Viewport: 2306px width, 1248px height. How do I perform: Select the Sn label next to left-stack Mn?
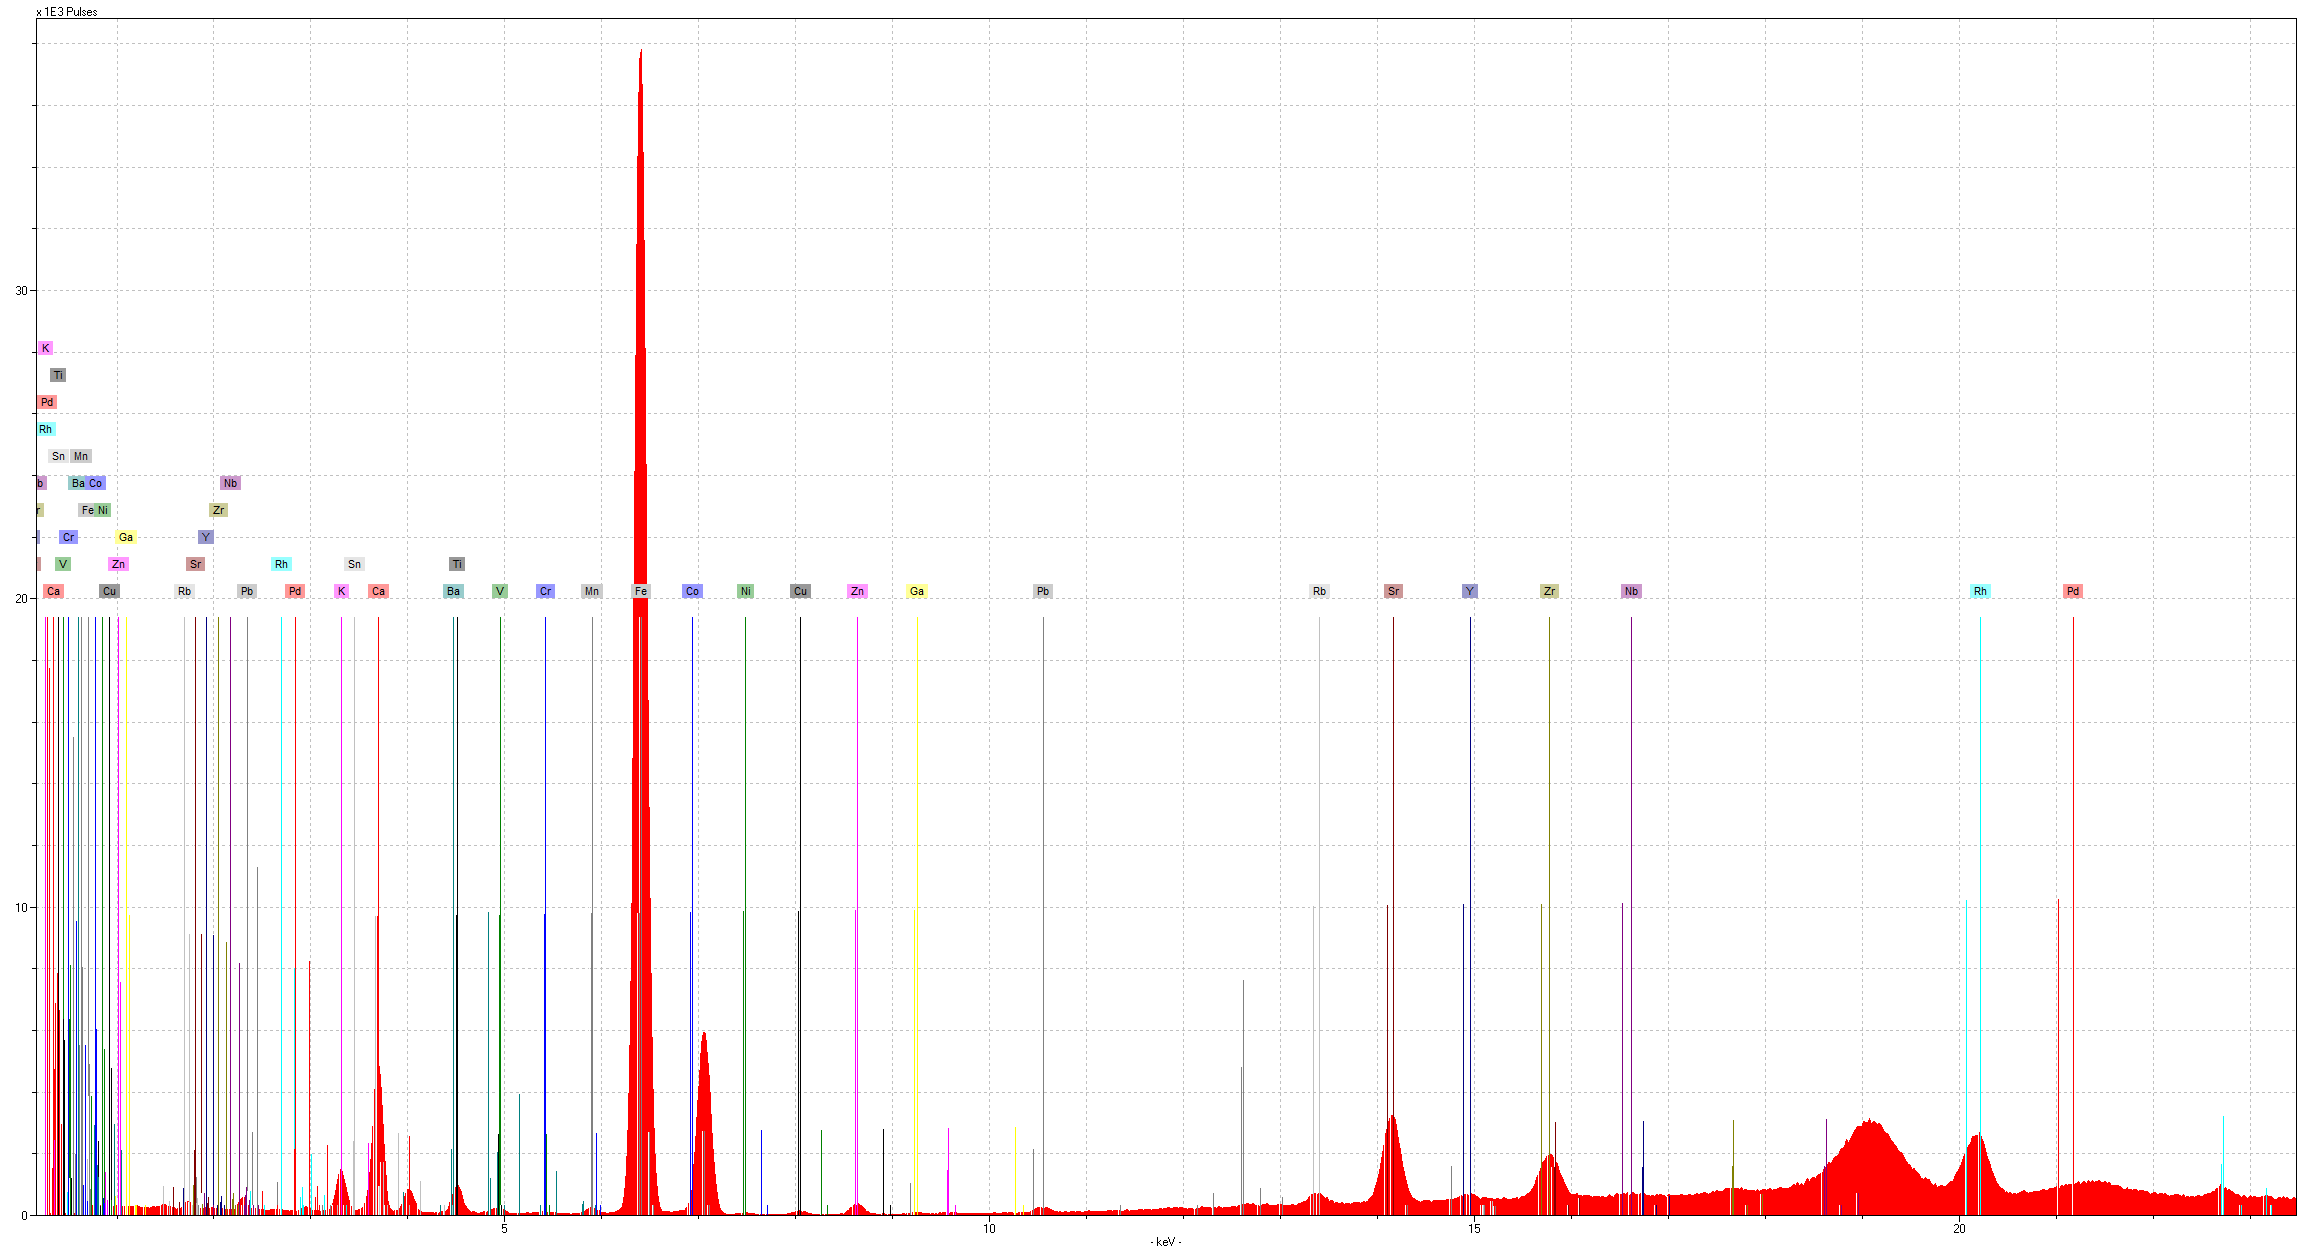pos(58,456)
